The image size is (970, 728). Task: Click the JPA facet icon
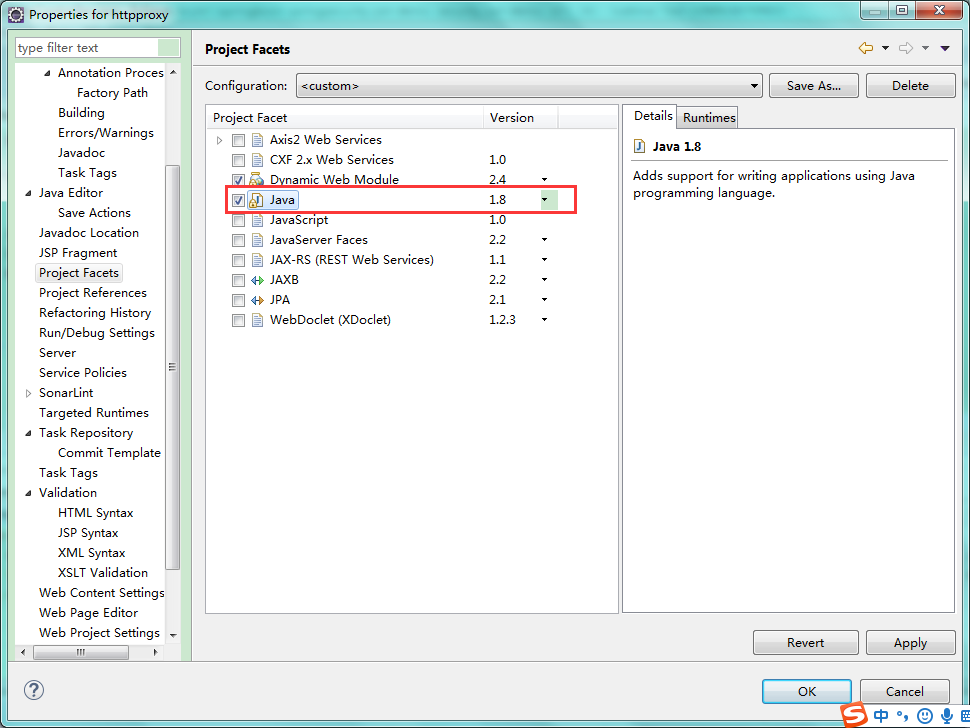point(257,300)
